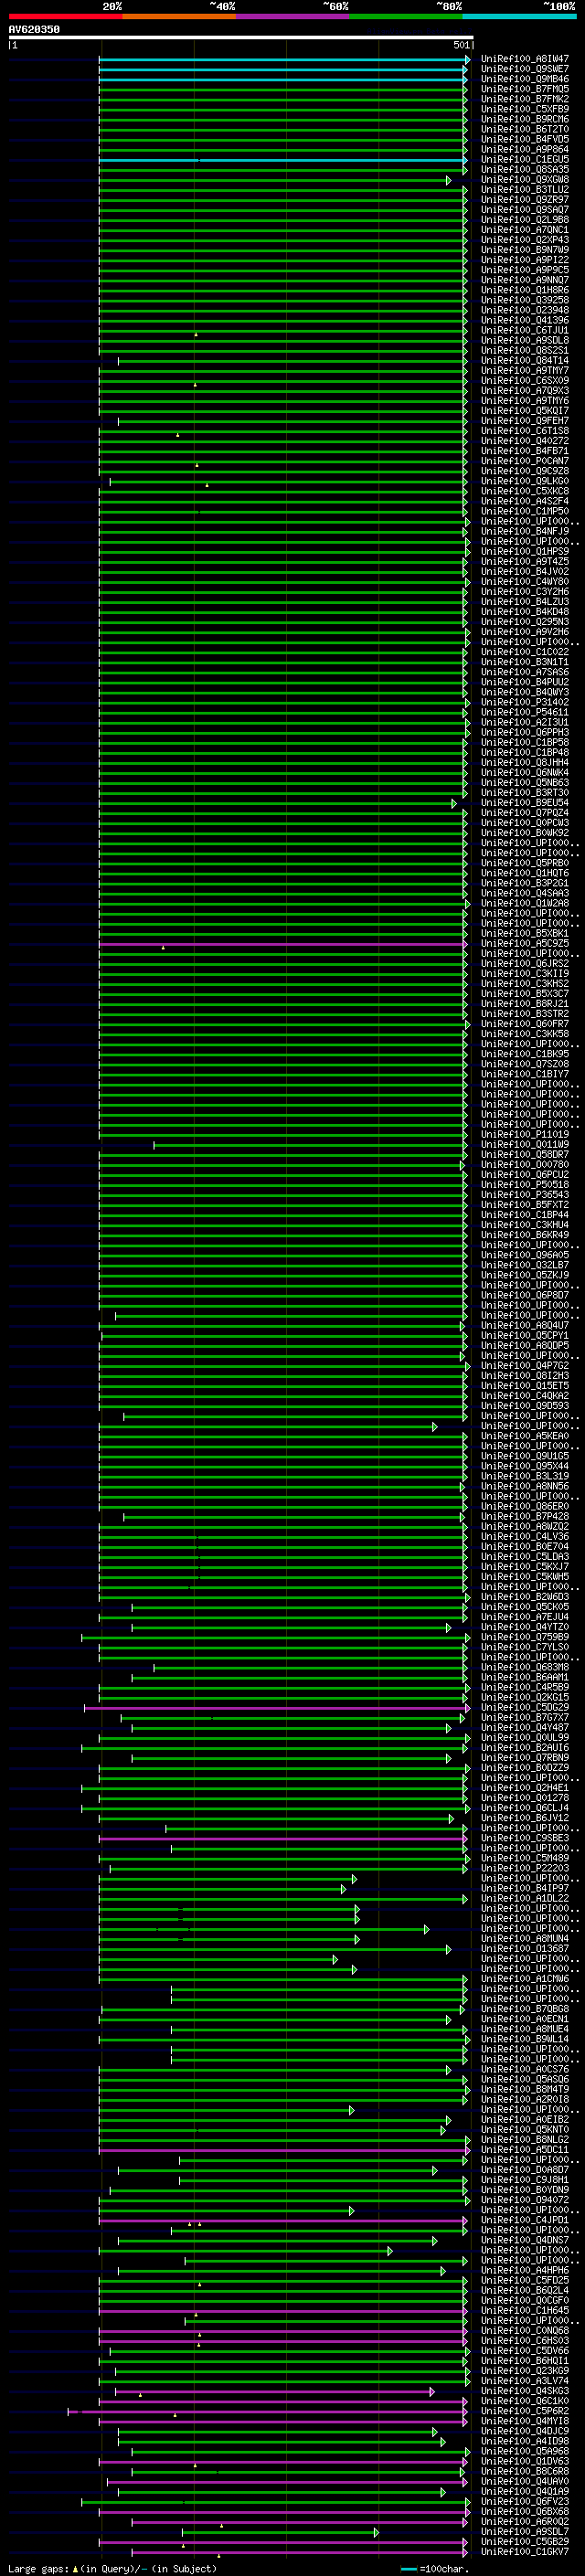Click cyan alignment bar for UniRef100_A8IW47
The image size is (585, 2576).
click(284, 59)
